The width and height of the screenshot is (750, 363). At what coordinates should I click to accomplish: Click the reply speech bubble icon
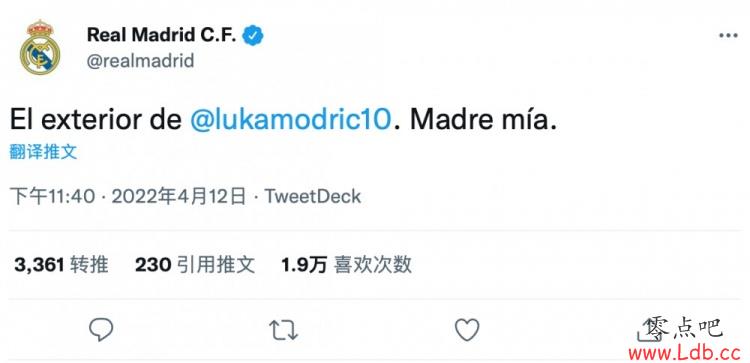click(x=101, y=330)
